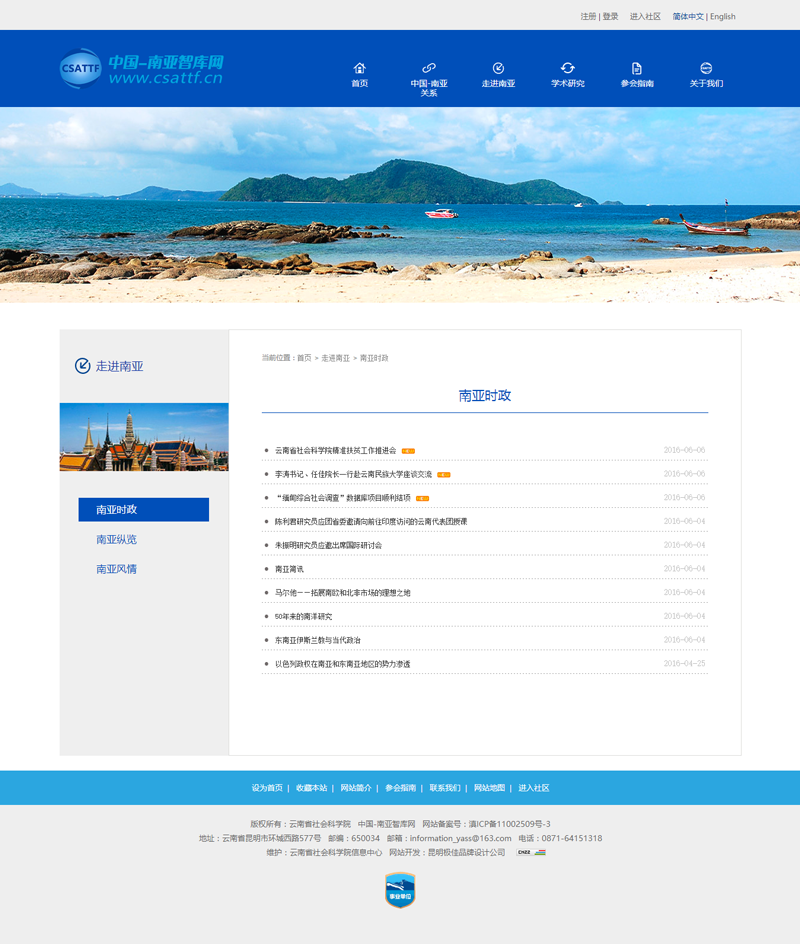Click the document icon for 参会指南 in the navigation bar
This screenshot has width=800, height=944.
637,68
